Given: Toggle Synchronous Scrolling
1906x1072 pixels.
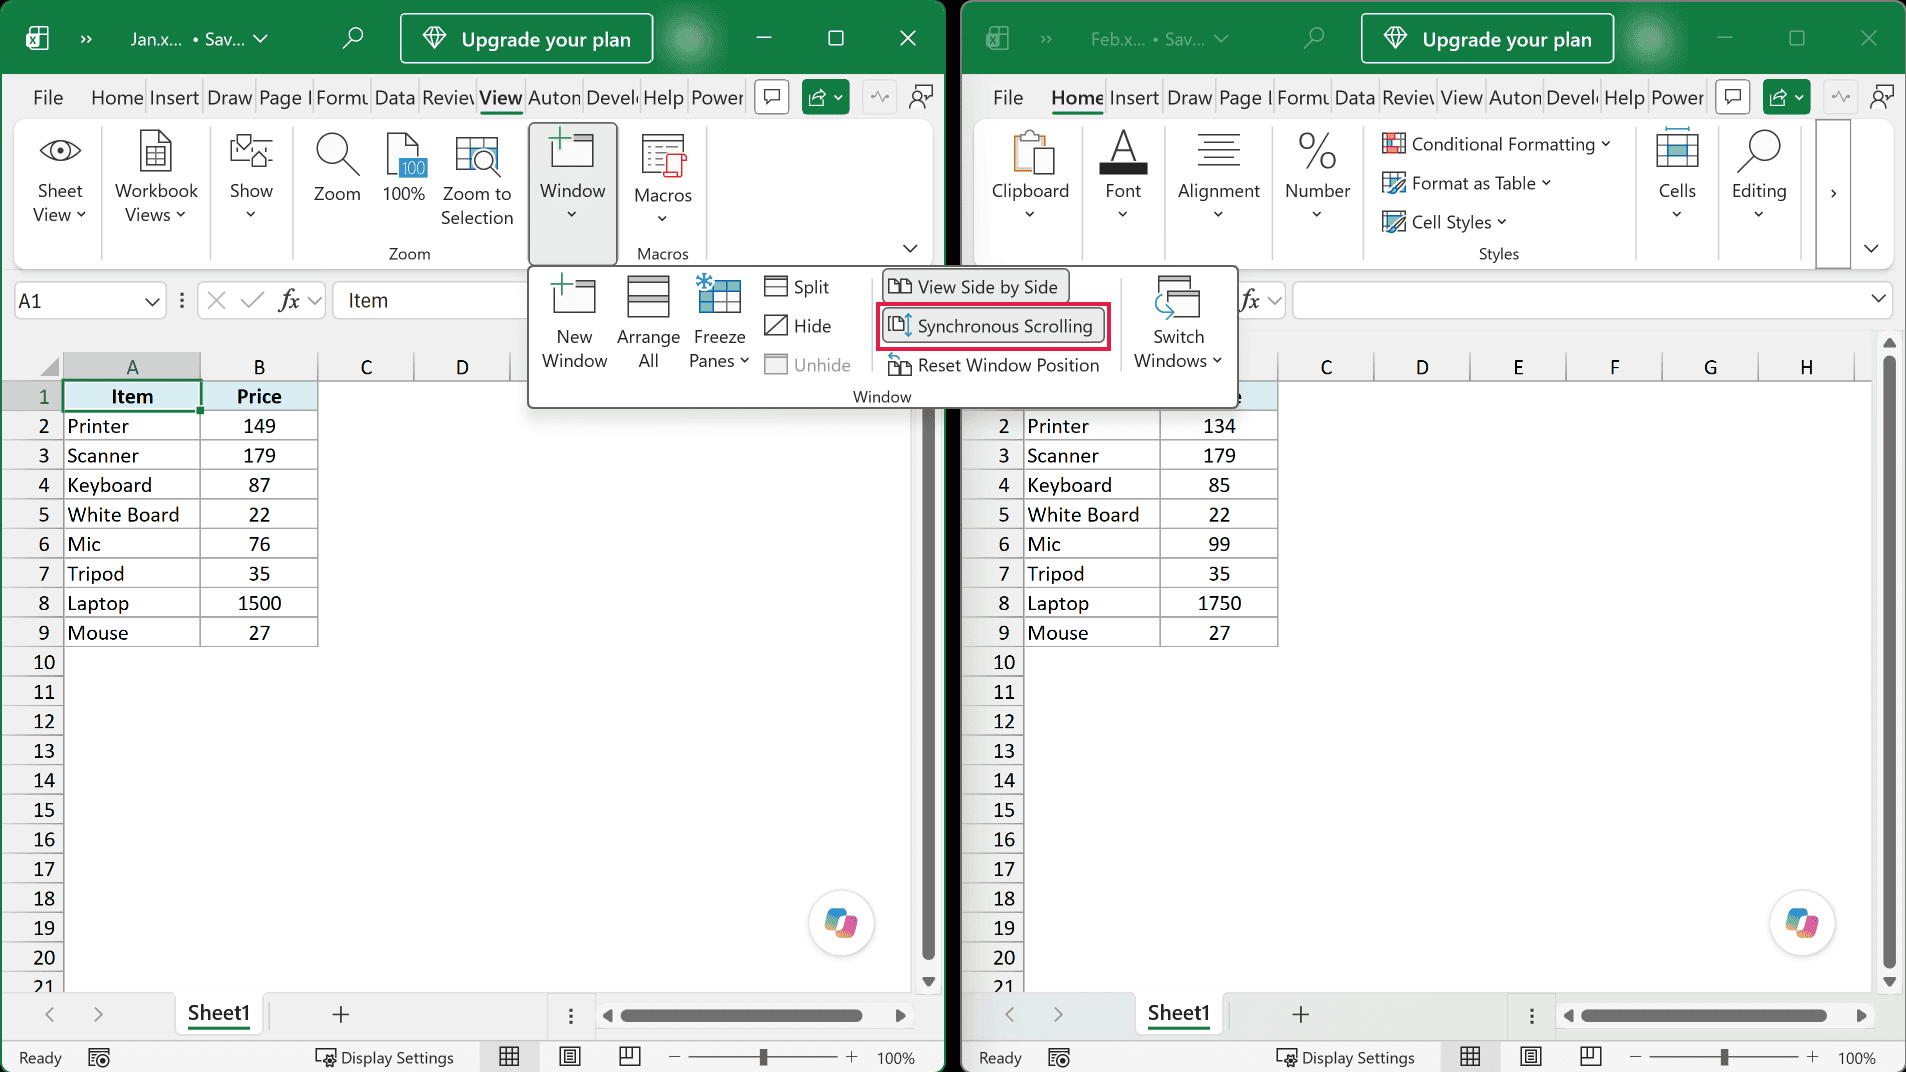Looking at the screenshot, I should pos(994,326).
